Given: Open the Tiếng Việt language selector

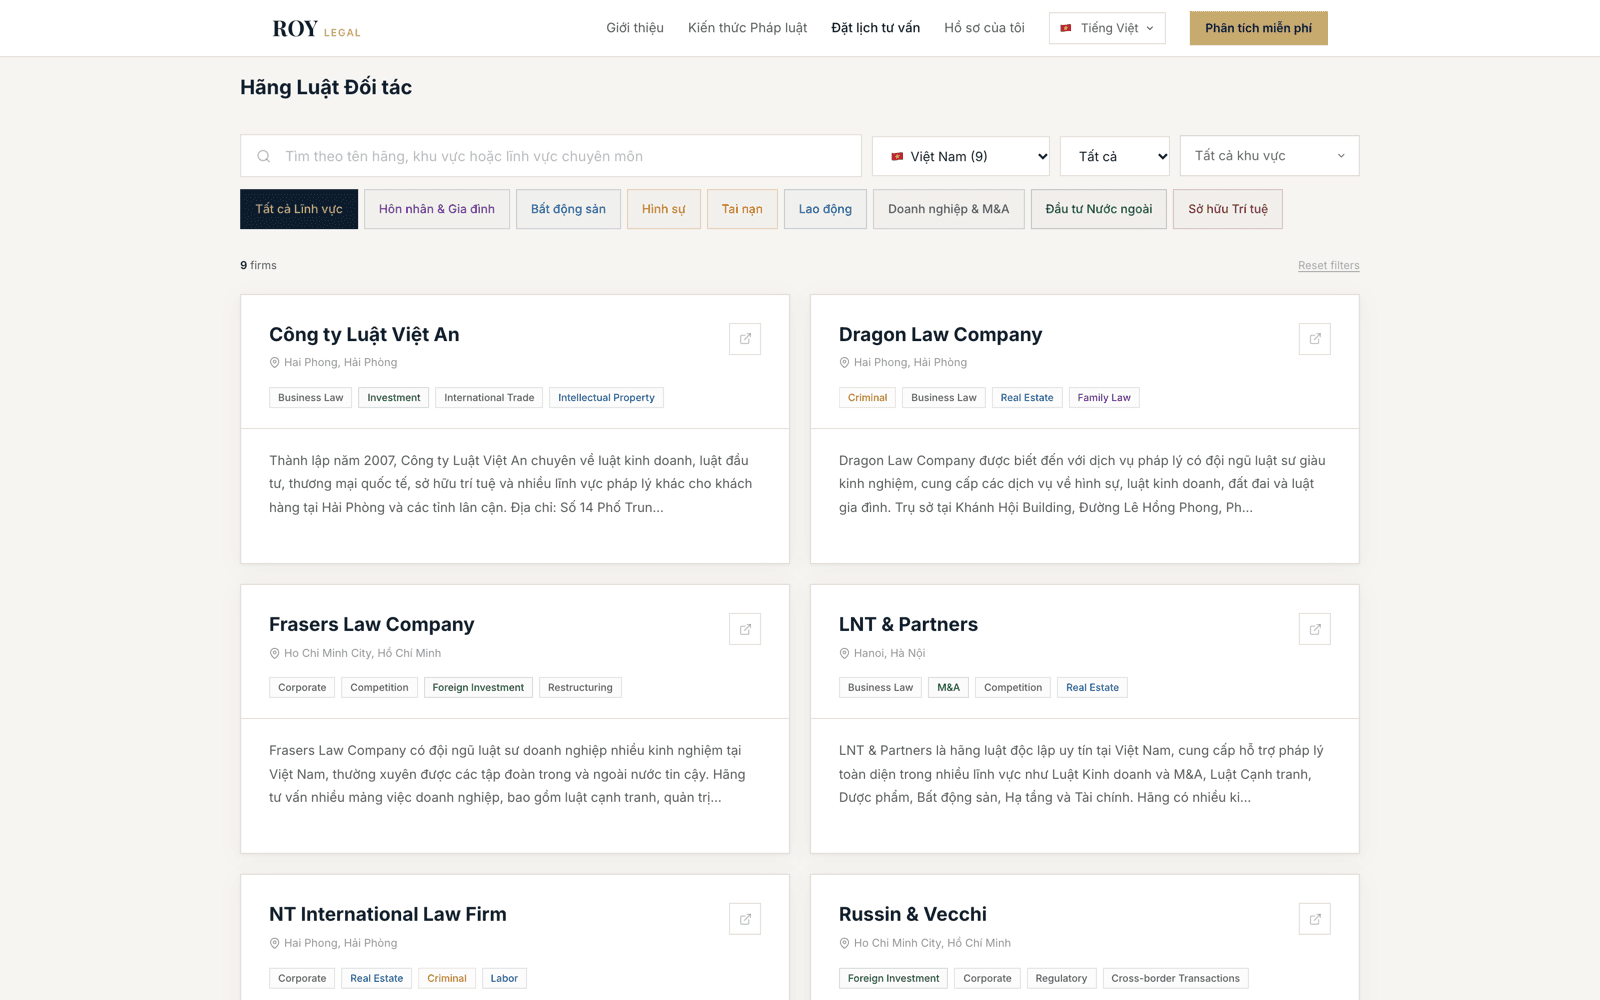Looking at the screenshot, I should pos(1107,28).
